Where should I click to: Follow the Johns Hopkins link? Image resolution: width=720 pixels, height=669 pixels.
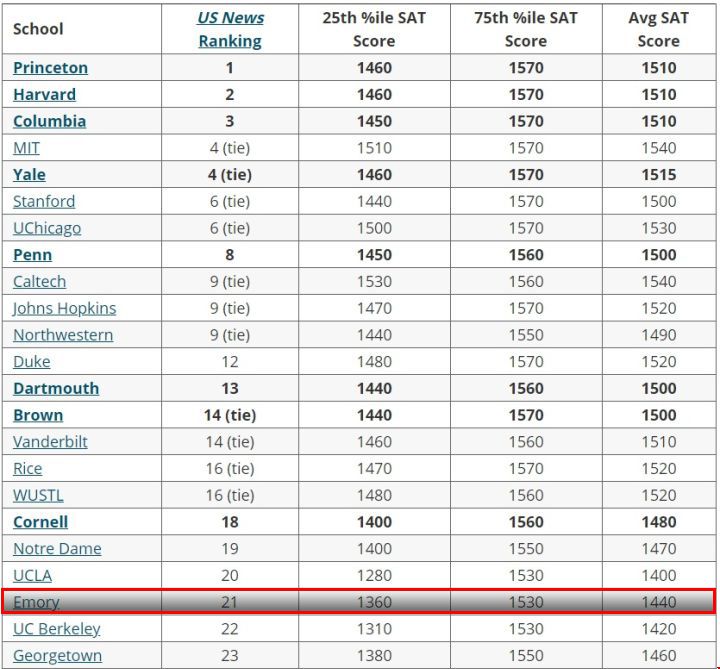pos(64,308)
